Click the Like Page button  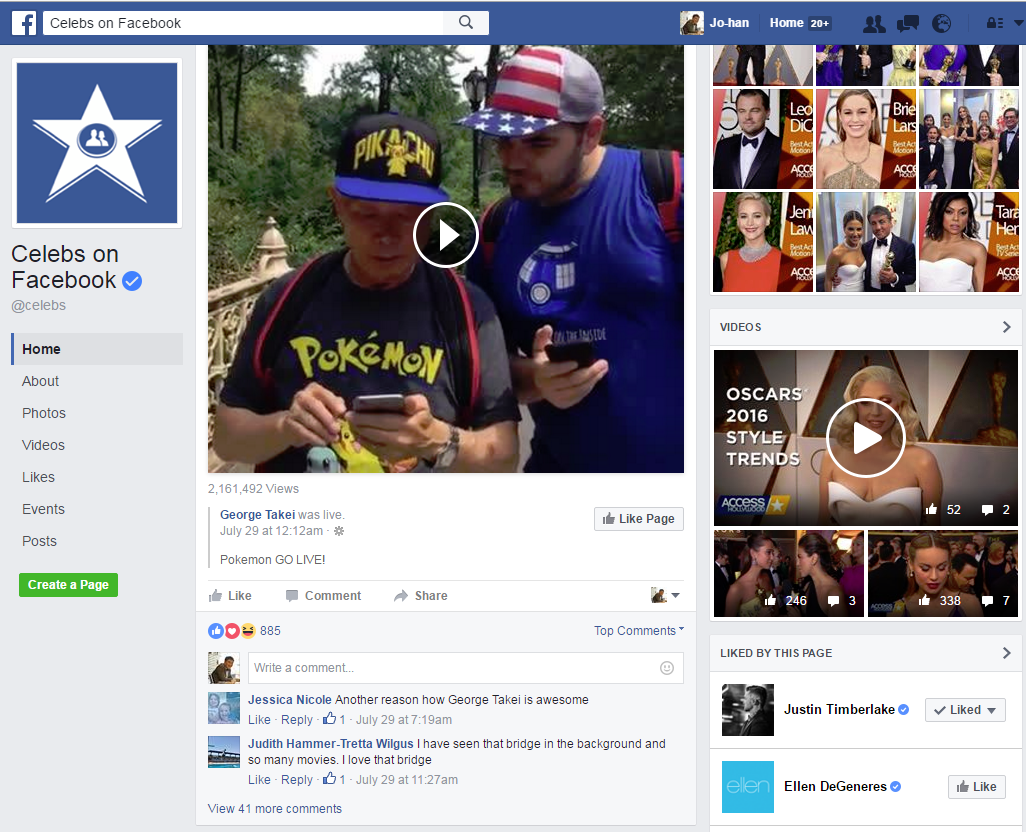[x=639, y=519]
